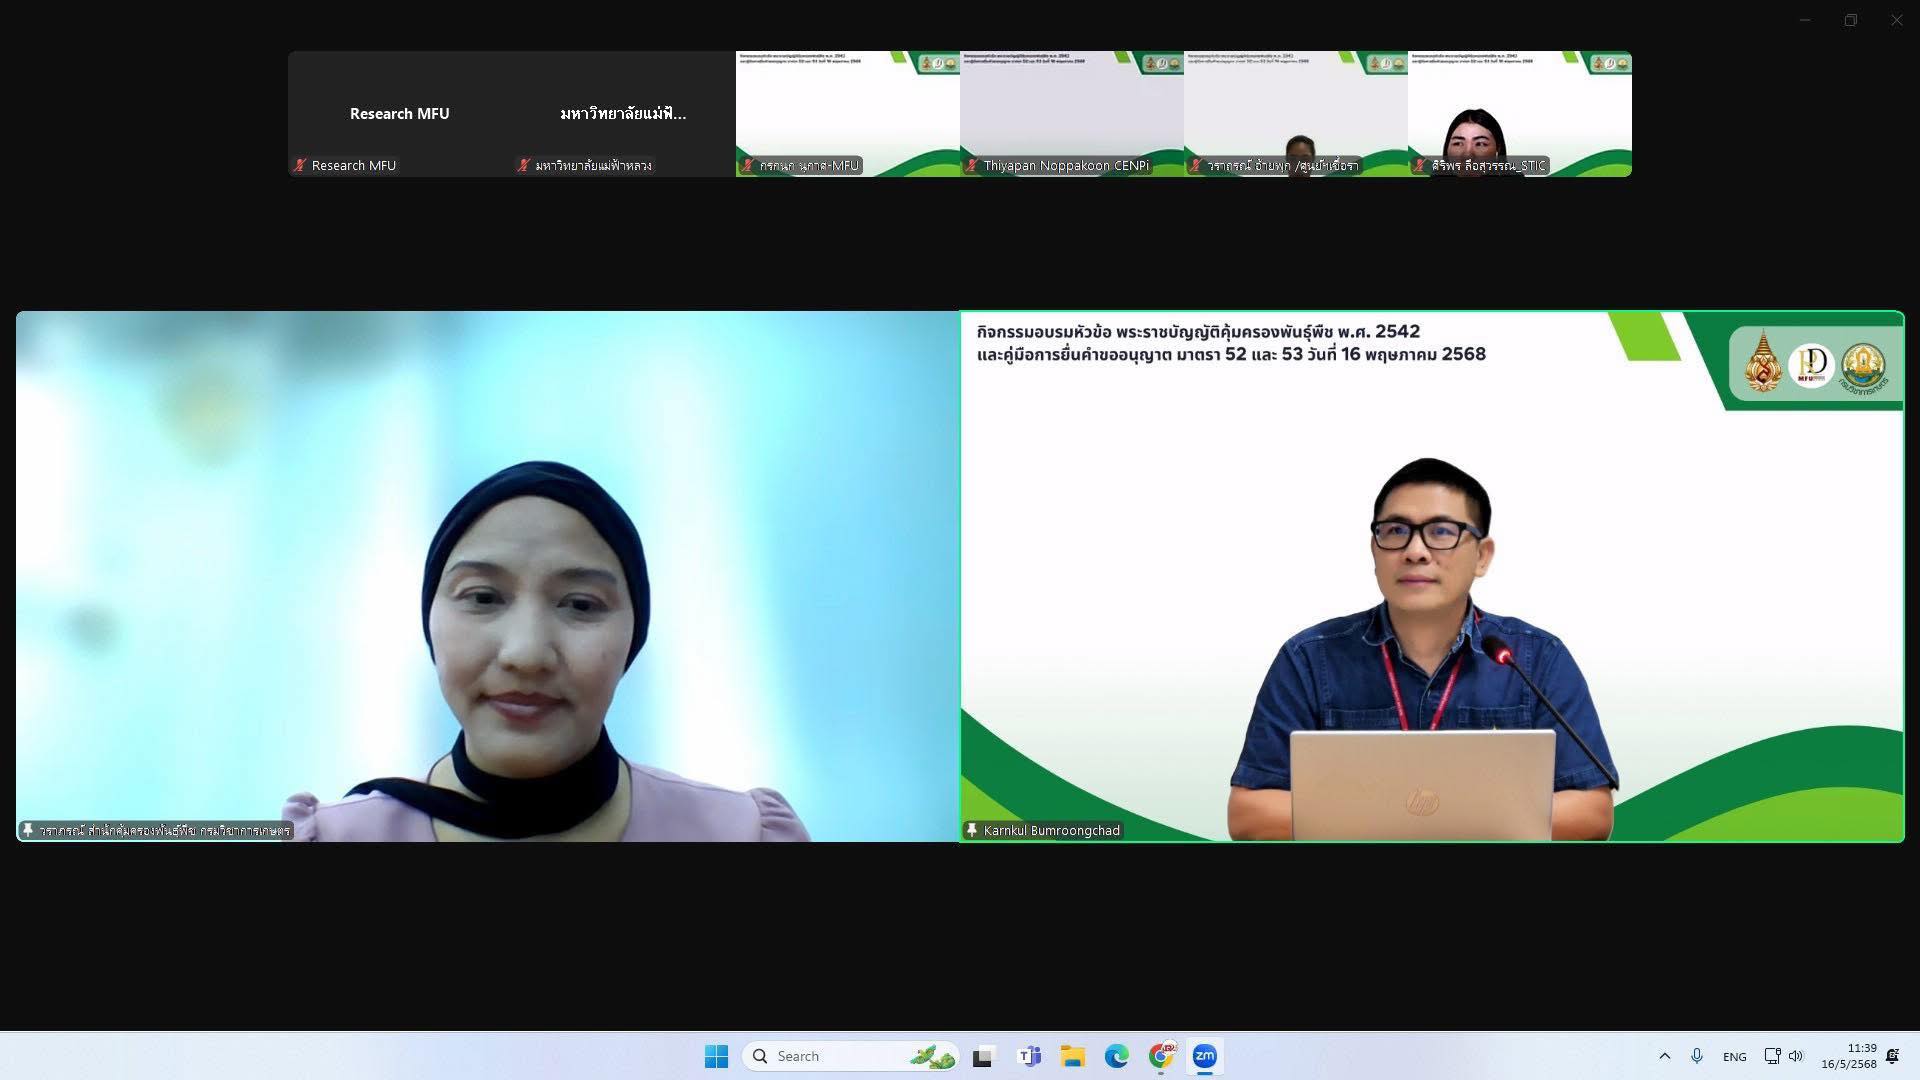1920x1080 pixels.
Task: Select Thiyapan Noppakoon CENPi's video tile
Action: [1072, 114]
